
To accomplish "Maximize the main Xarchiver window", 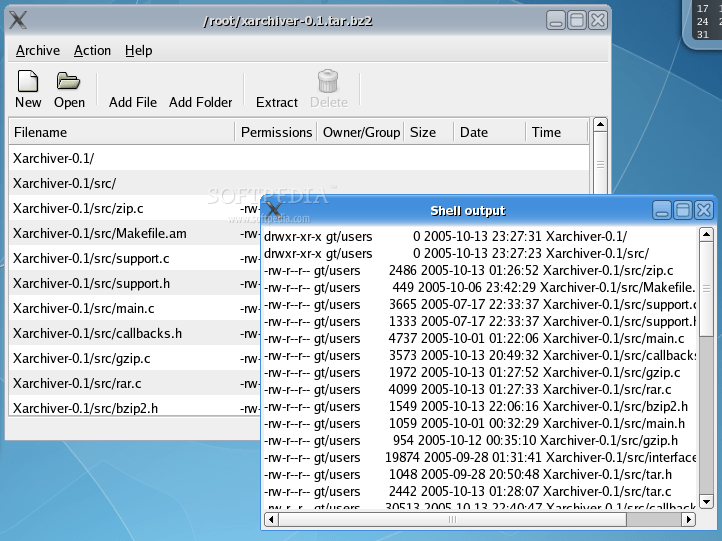I will 576,20.
